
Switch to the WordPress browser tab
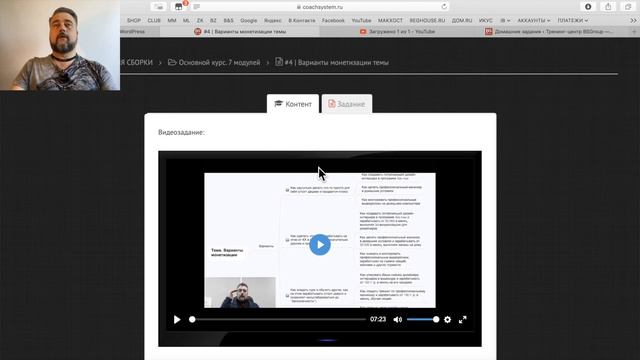coord(139,31)
